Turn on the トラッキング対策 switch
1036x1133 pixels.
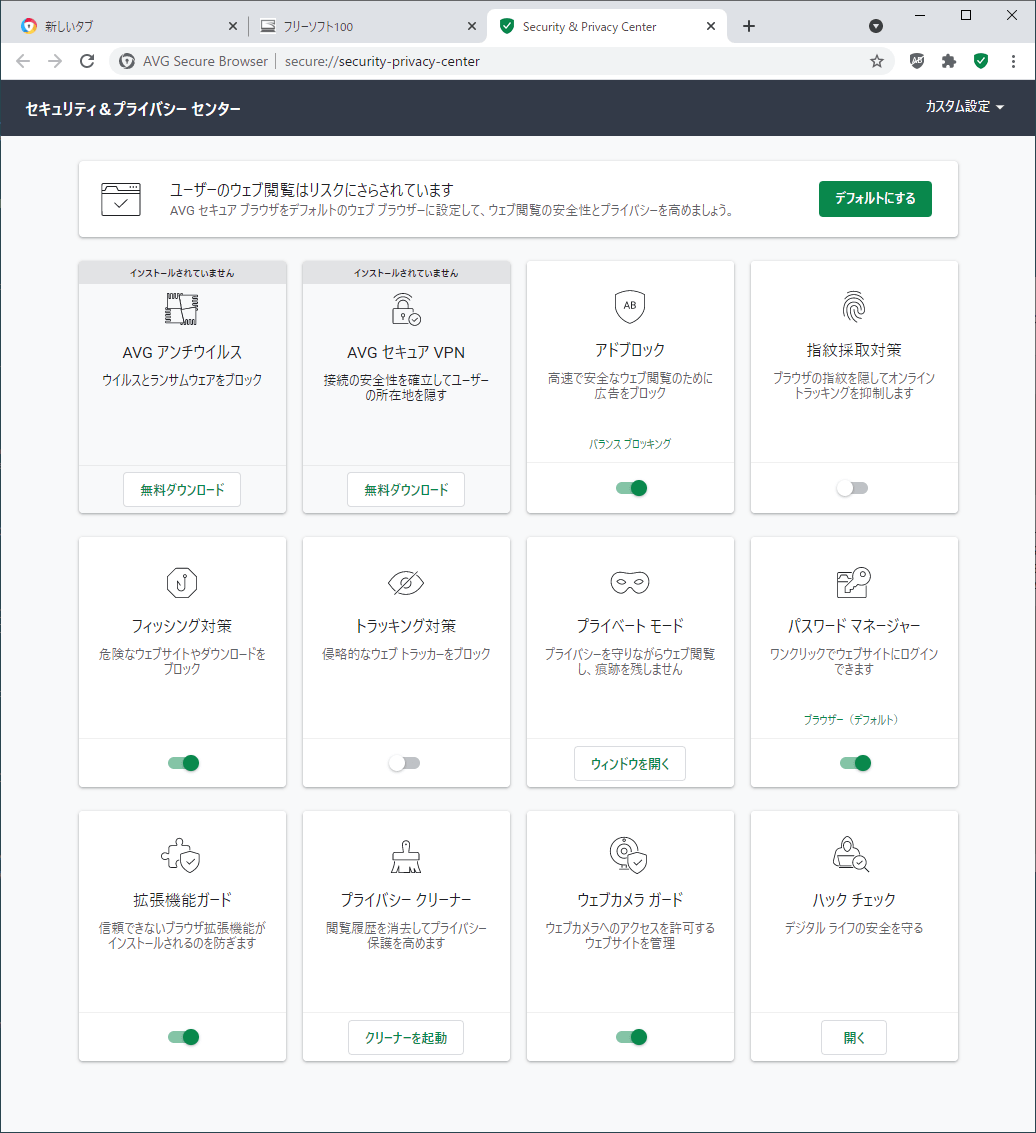(405, 762)
